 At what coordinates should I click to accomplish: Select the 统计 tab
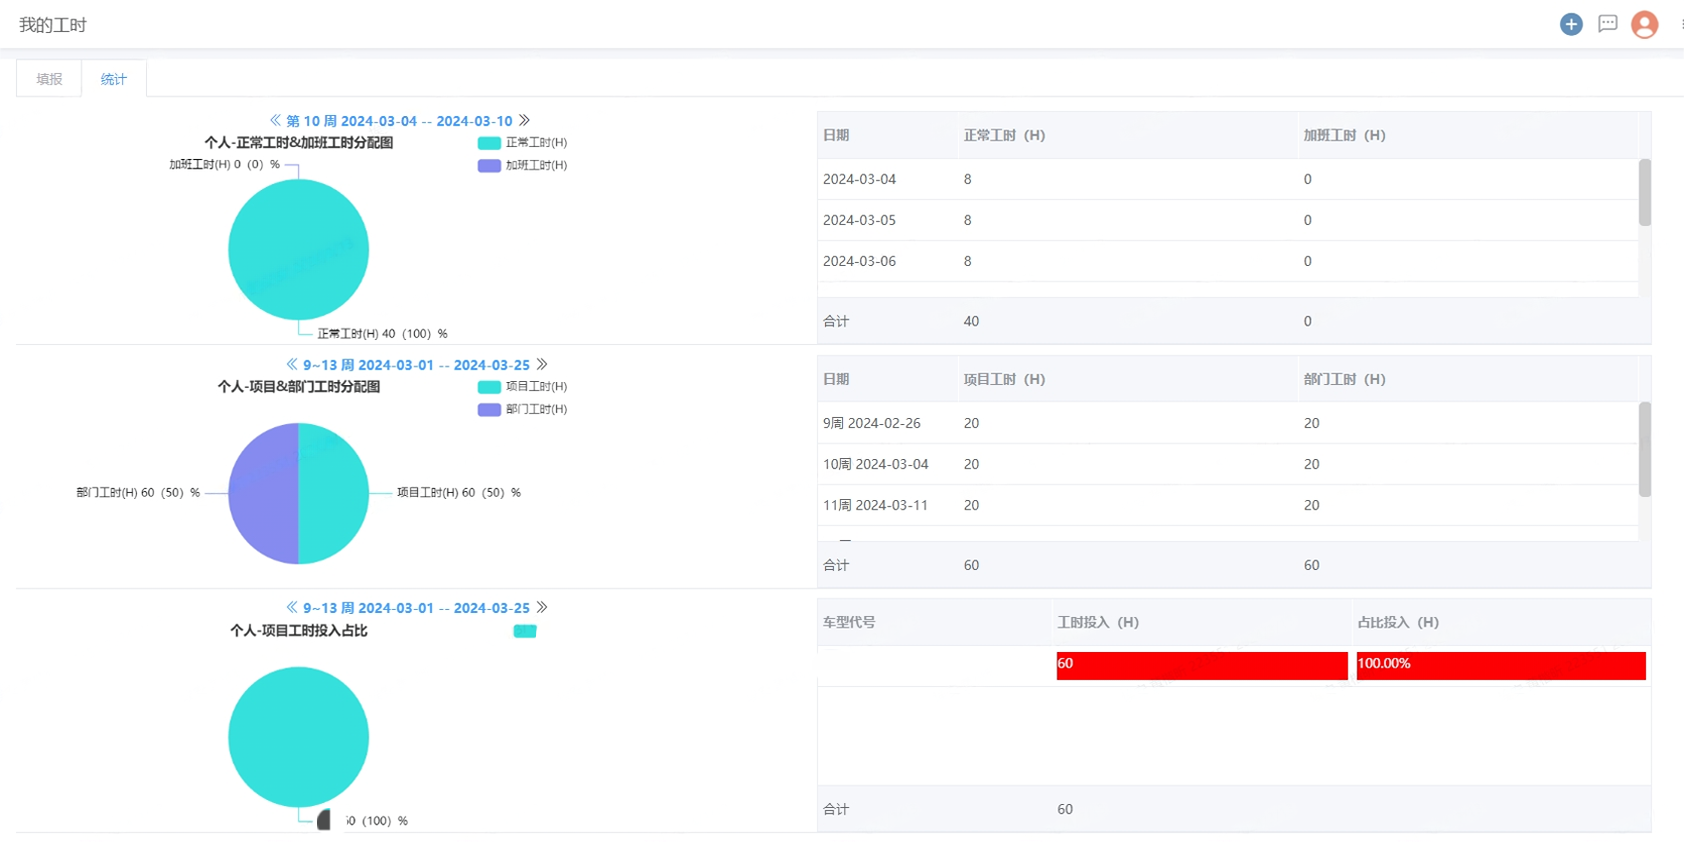114,79
